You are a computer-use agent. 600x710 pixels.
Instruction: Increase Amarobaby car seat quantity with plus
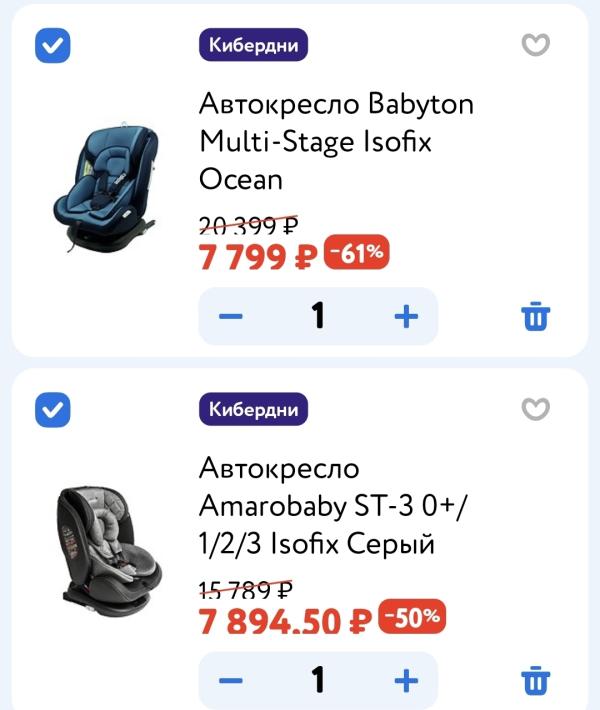(406, 681)
